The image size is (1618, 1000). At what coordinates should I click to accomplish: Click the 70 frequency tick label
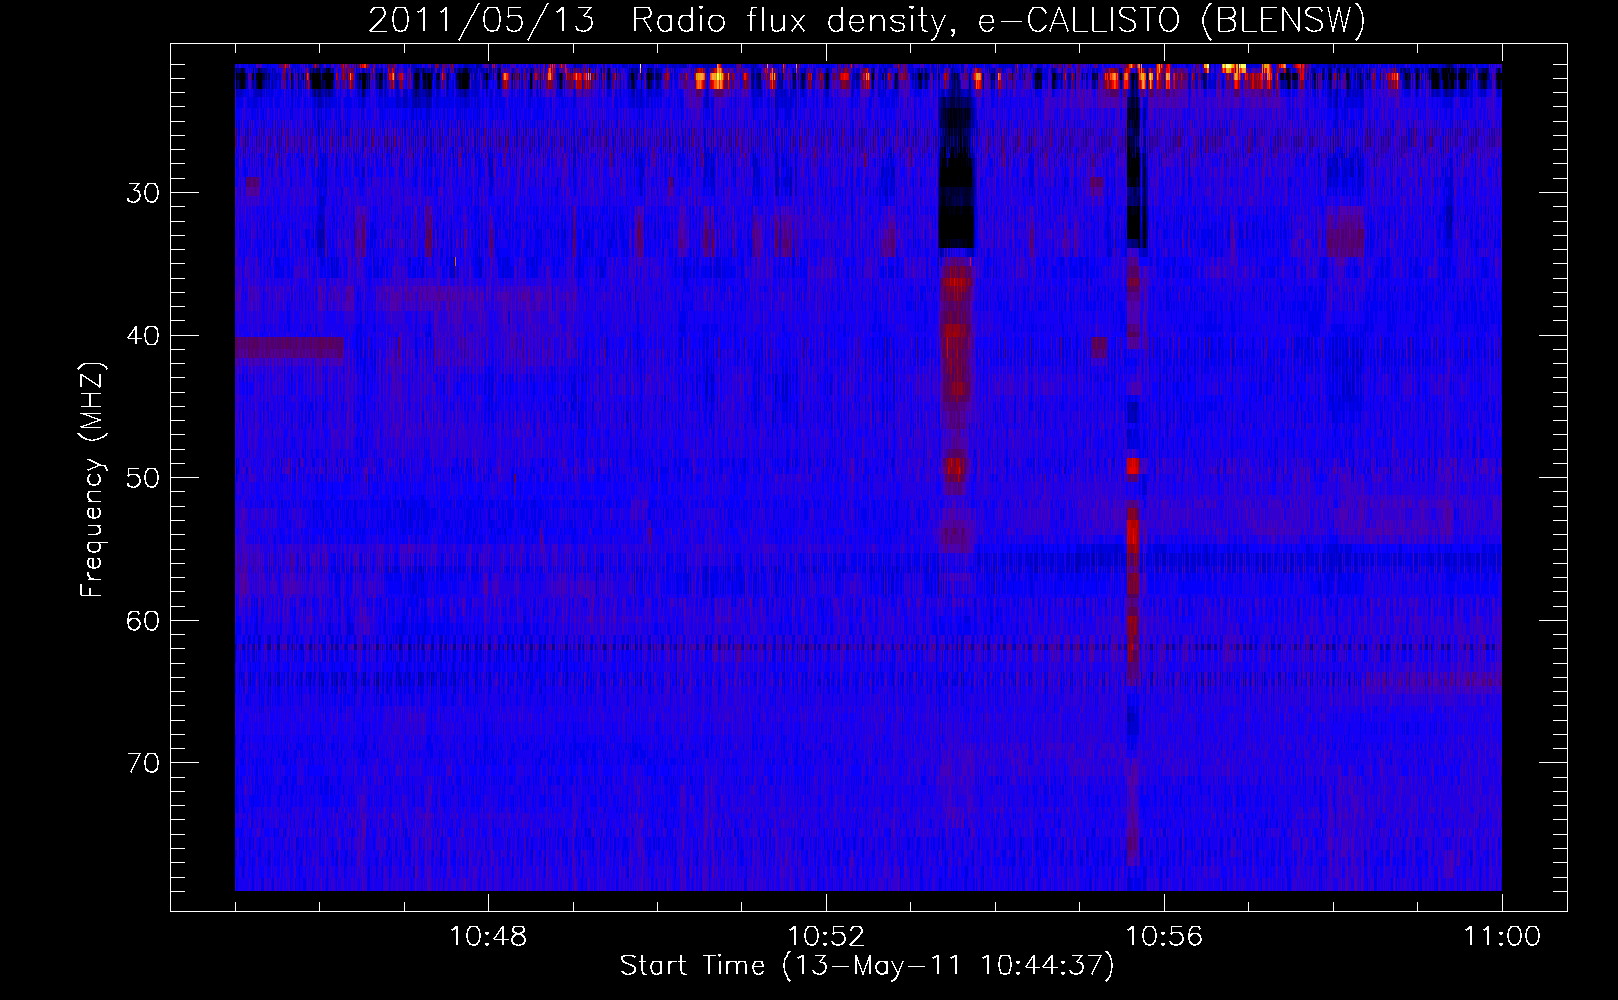[143, 763]
